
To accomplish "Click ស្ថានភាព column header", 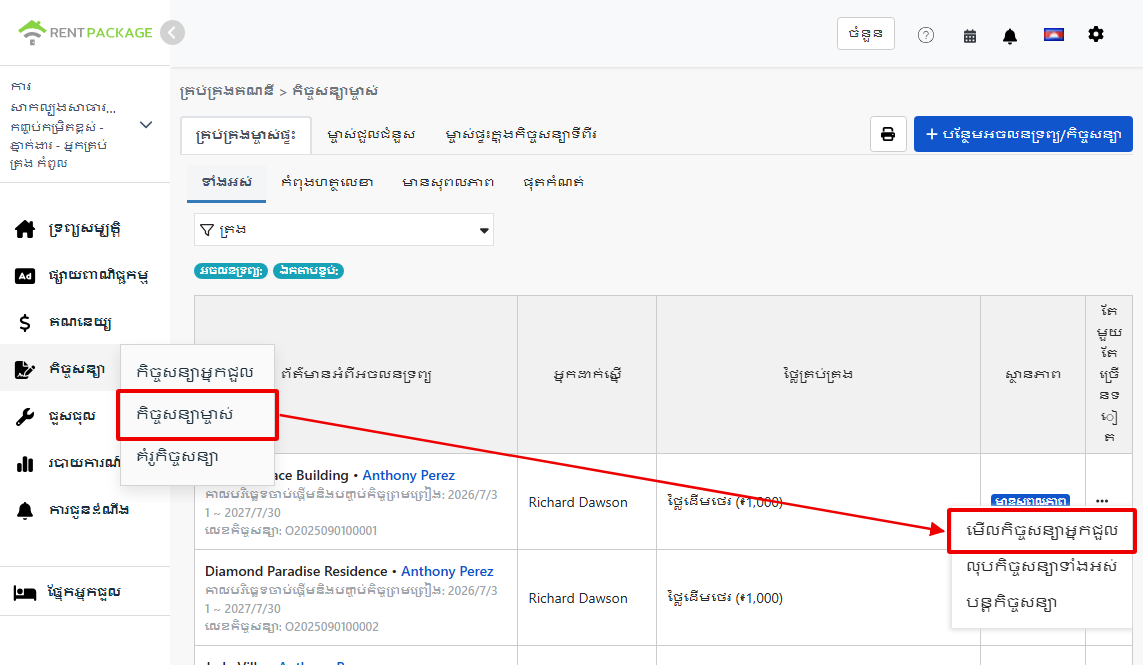I will coord(1032,375).
